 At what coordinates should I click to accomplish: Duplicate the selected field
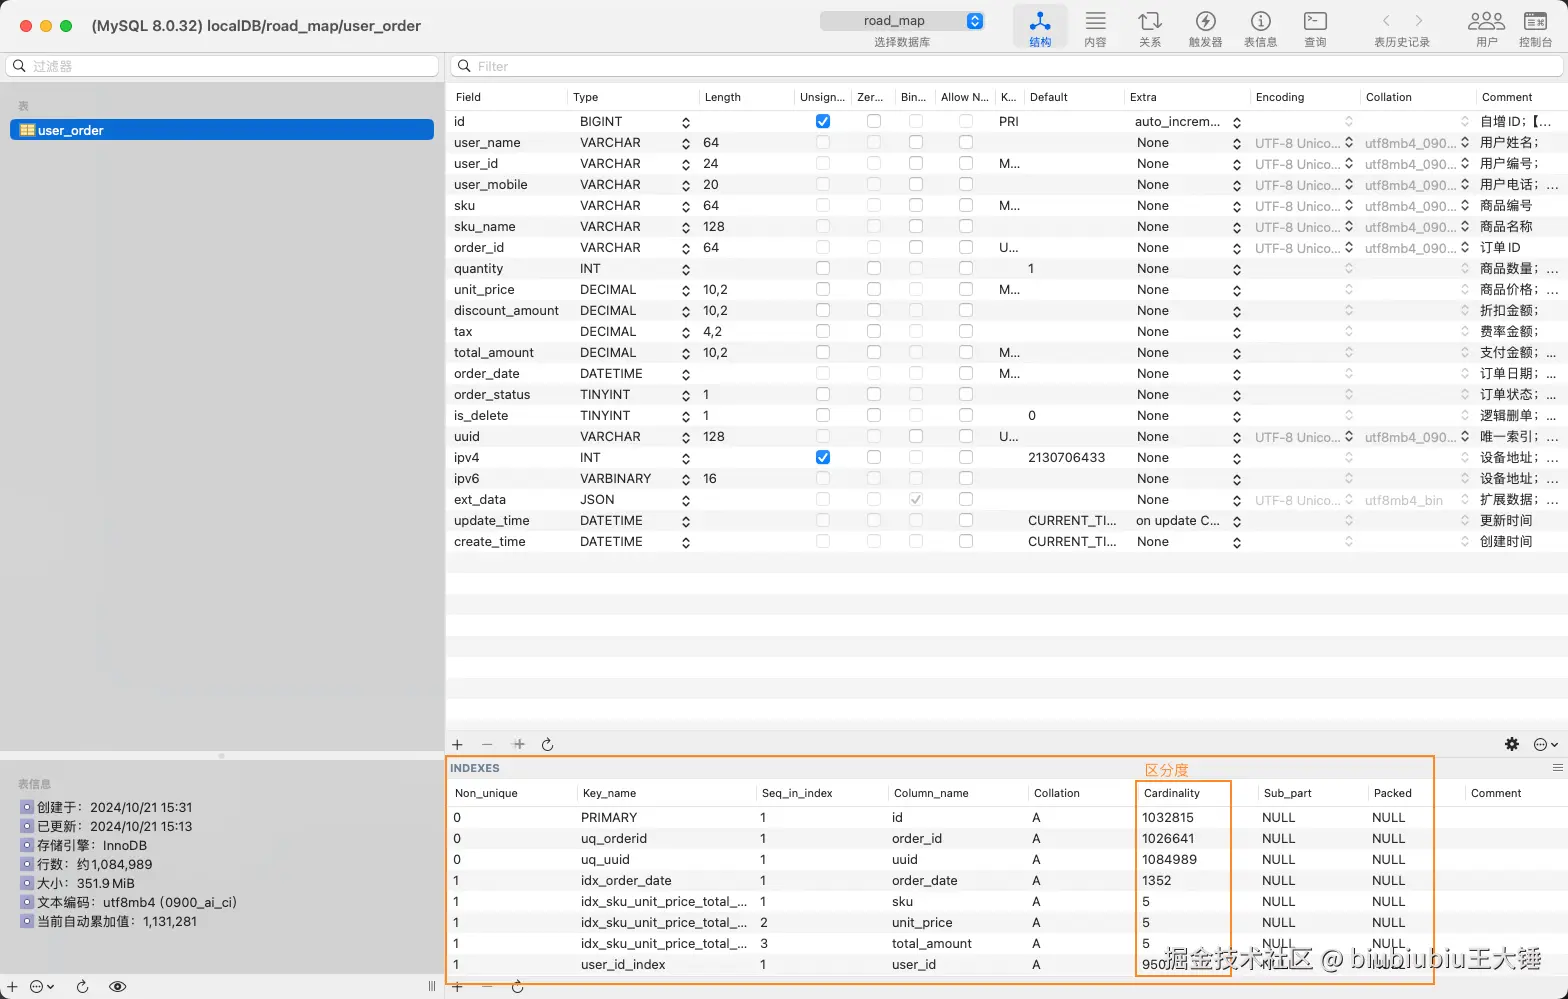click(518, 744)
